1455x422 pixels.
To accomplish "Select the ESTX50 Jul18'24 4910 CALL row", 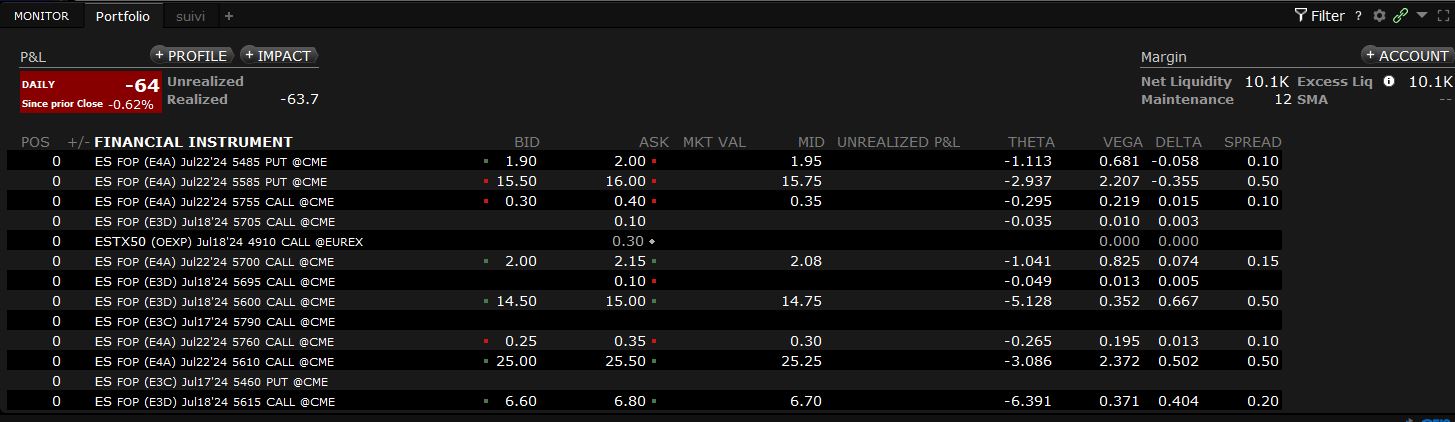I will point(229,241).
